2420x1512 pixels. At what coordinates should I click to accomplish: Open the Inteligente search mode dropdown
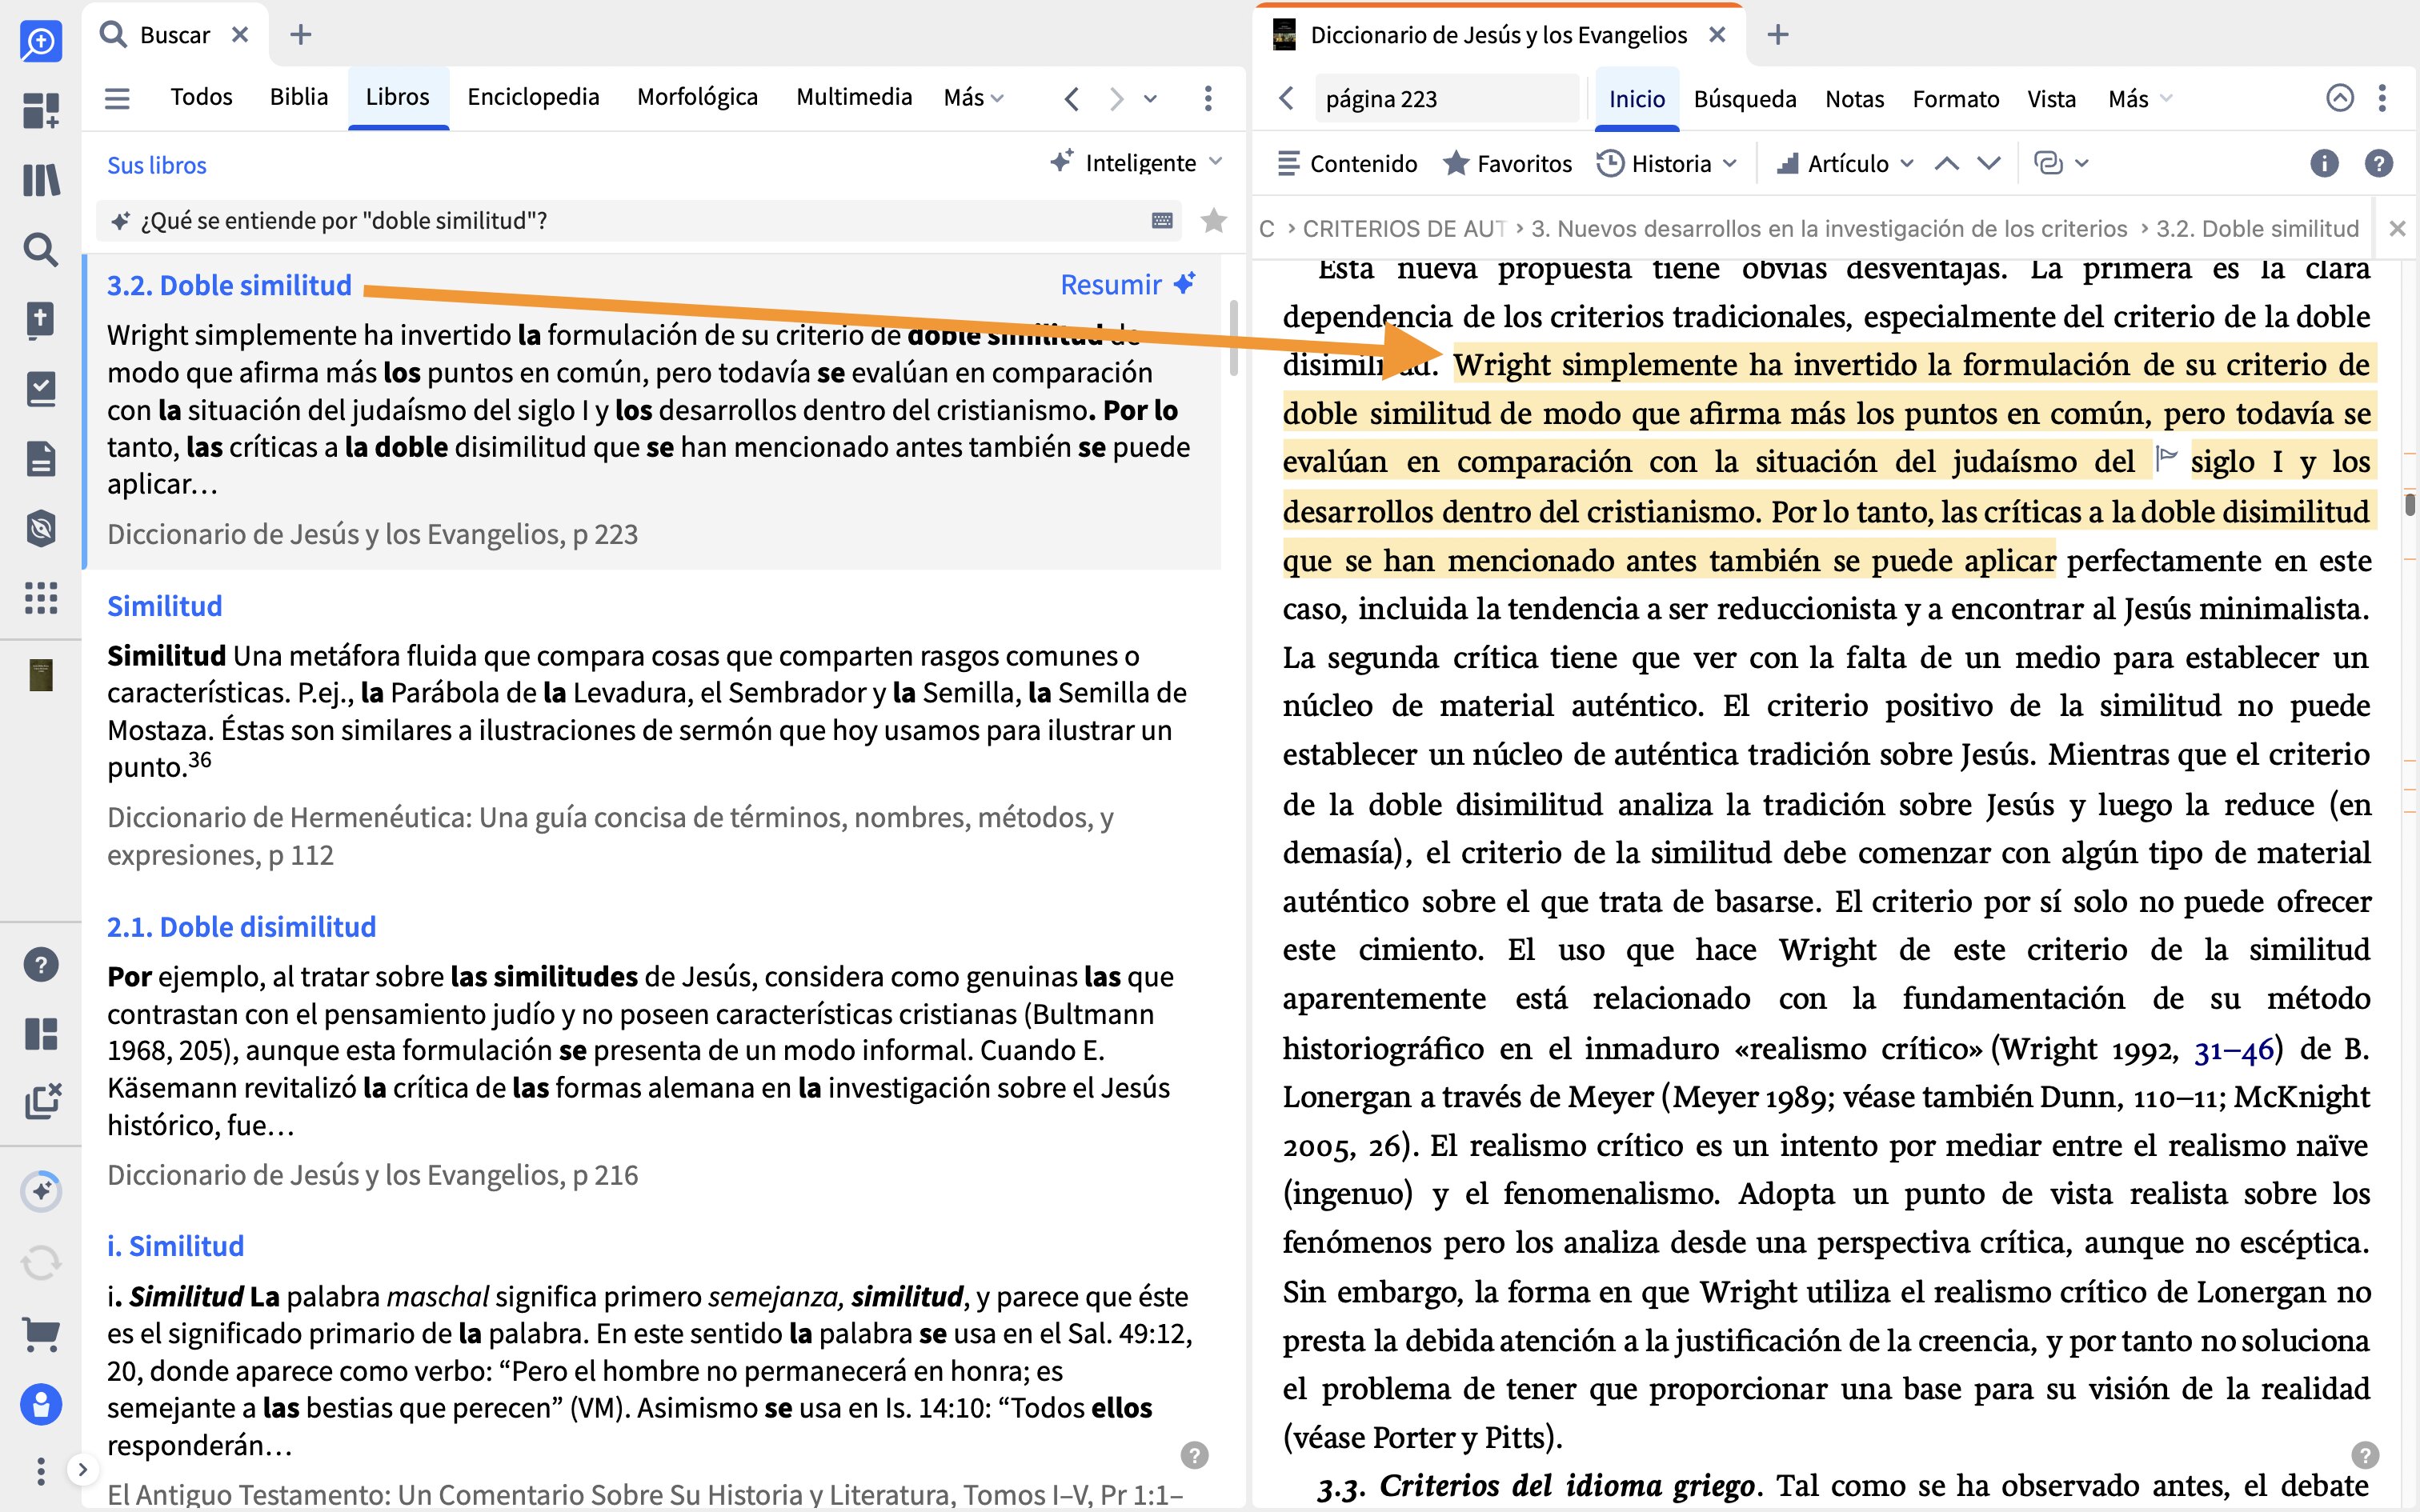coord(1137,162)
